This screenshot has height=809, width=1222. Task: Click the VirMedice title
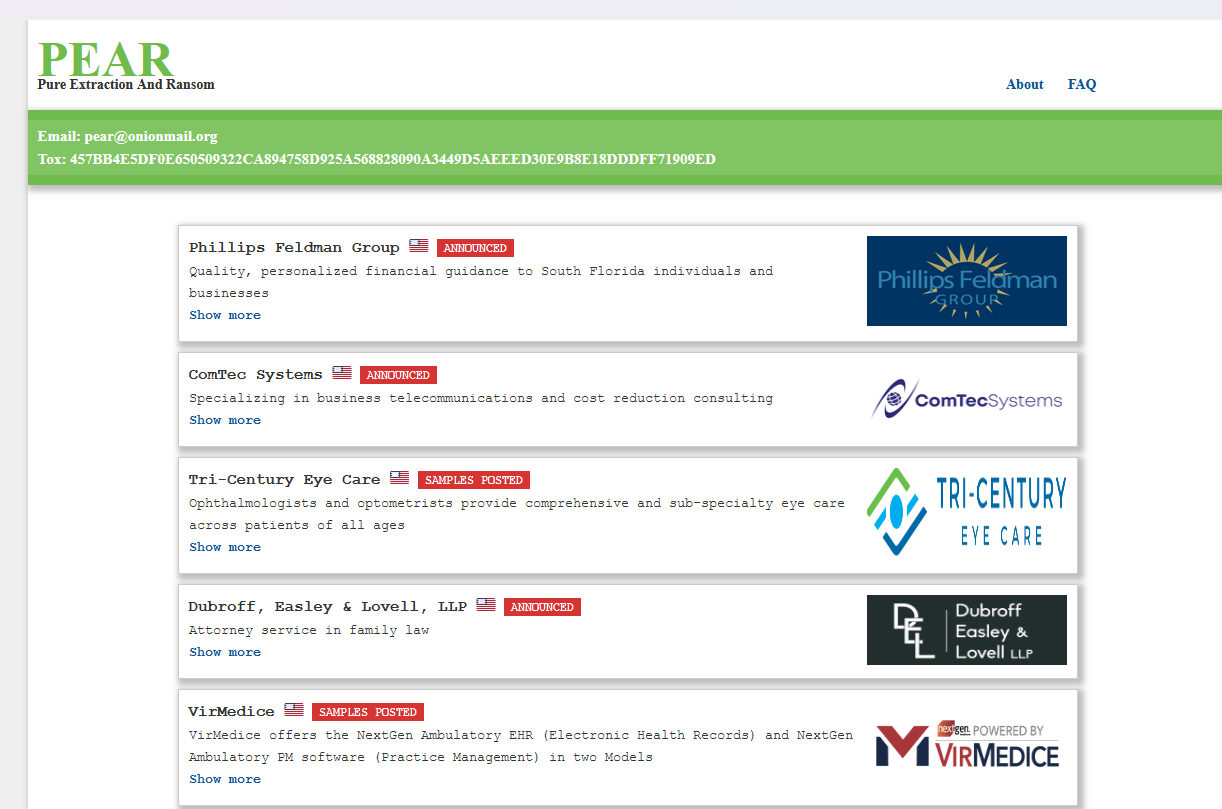232,711
